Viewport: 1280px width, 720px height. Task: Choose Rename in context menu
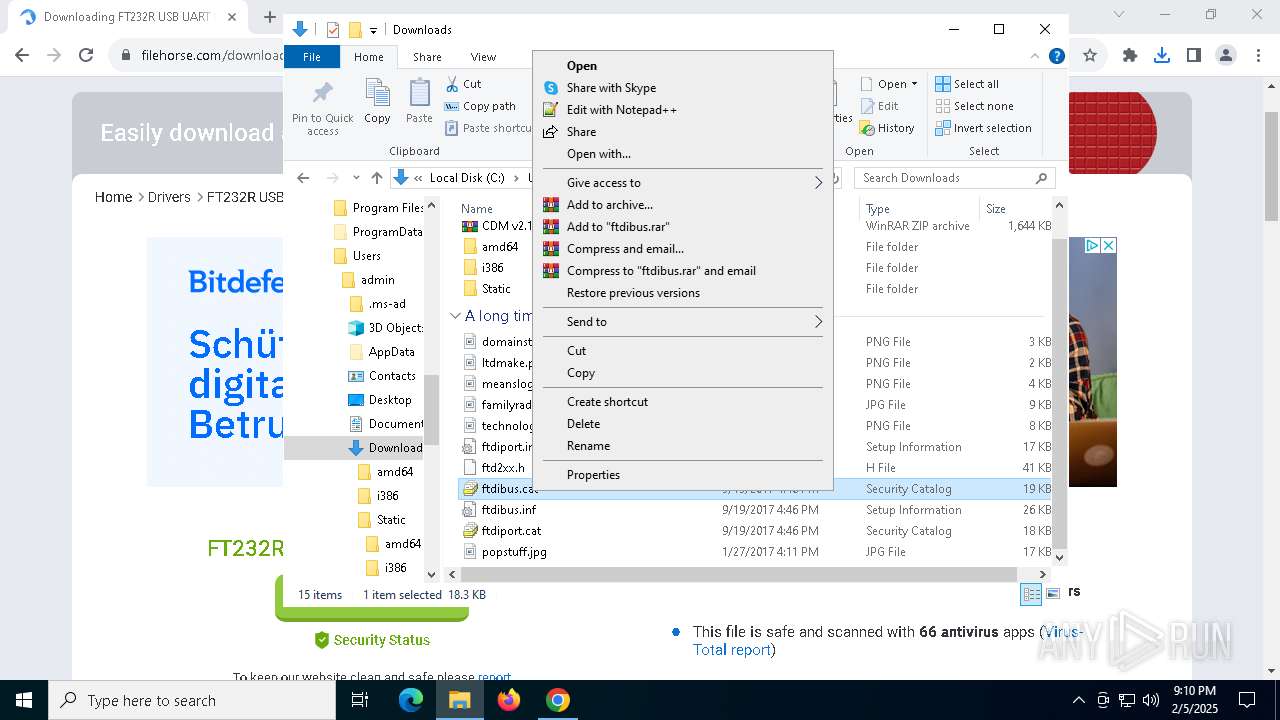coord(683,446)
